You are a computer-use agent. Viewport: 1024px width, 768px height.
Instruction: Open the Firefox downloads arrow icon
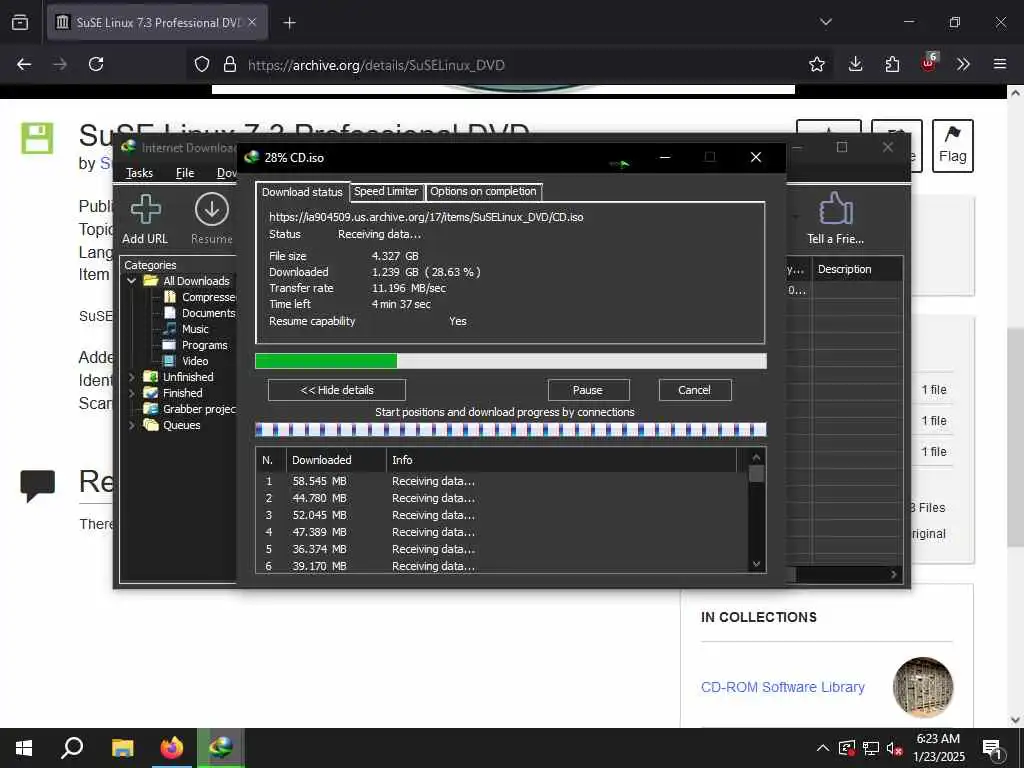point(855,64)
